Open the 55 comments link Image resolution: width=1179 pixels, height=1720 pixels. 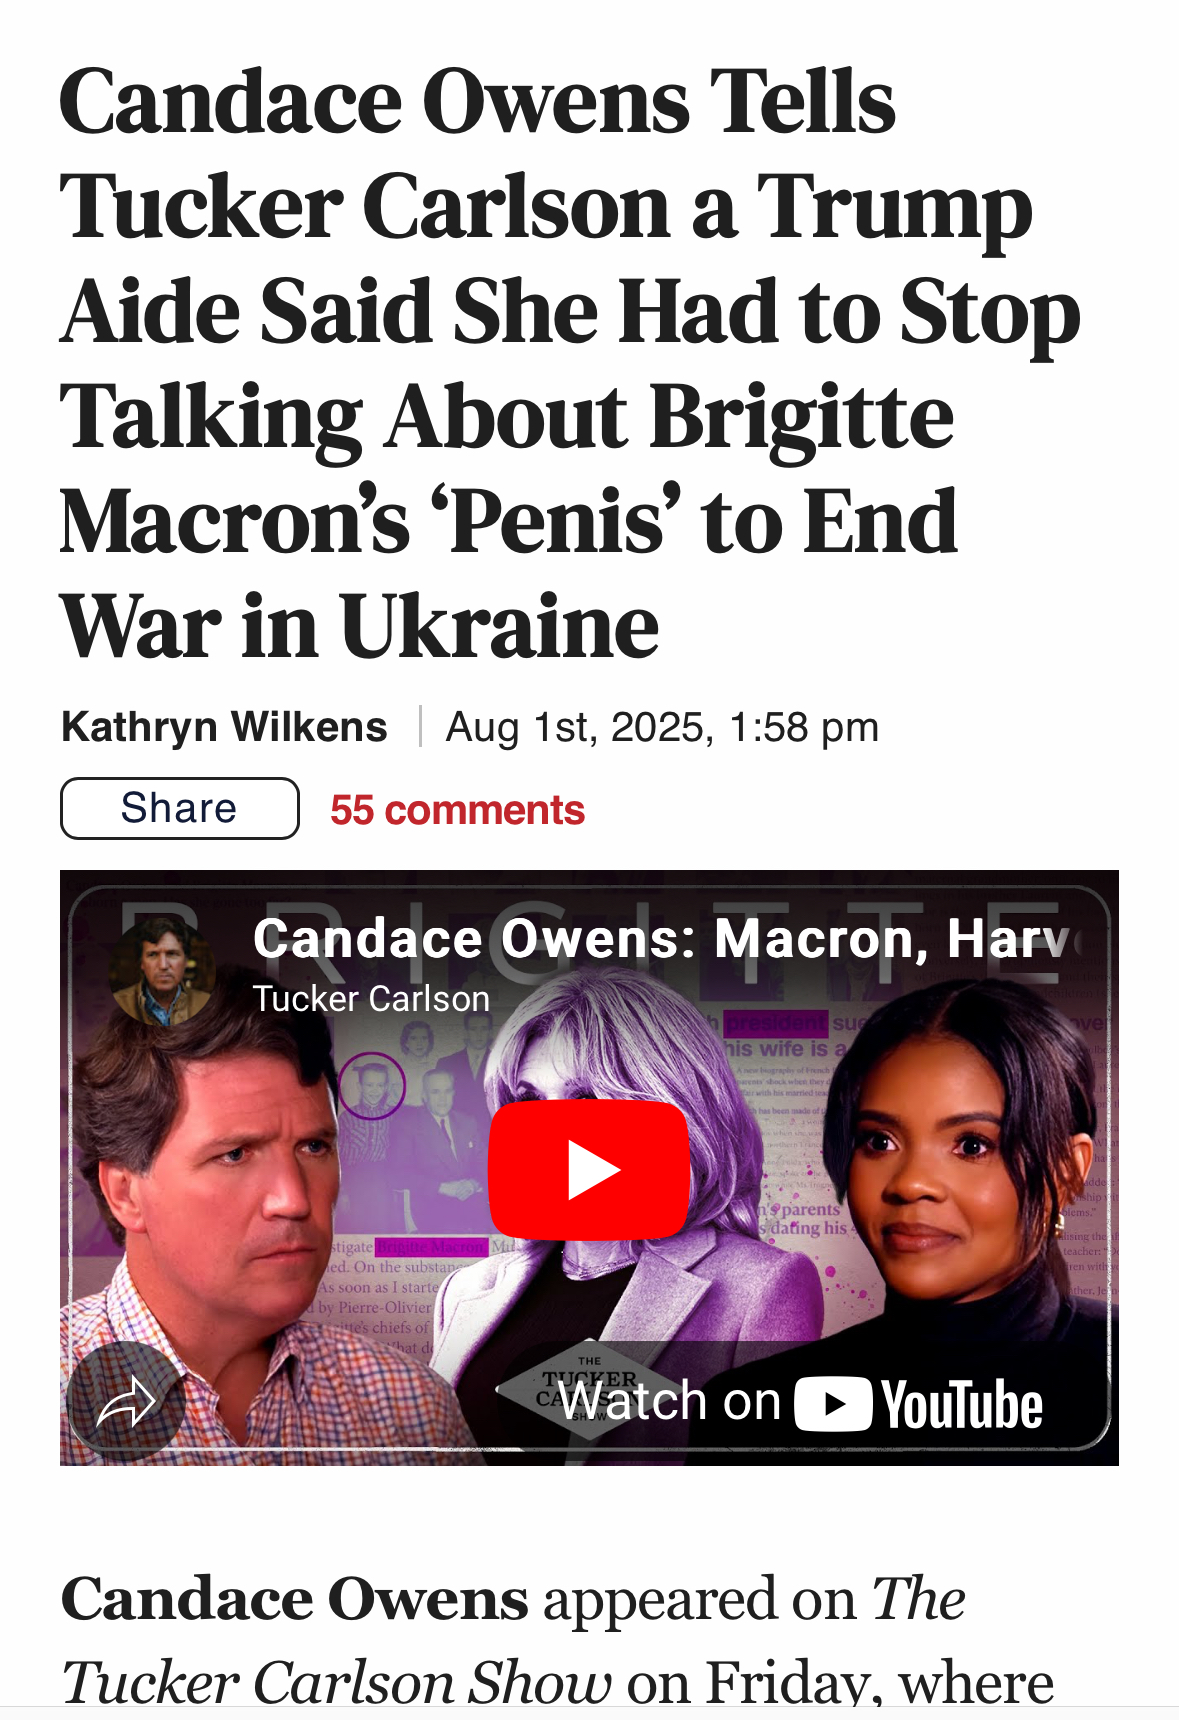(457, 810)
